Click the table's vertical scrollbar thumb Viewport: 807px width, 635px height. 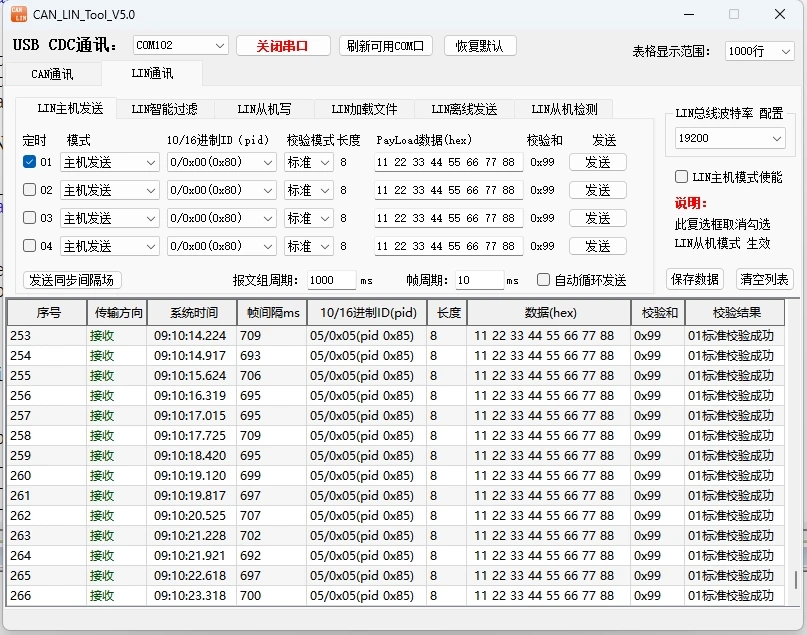click(796, 581)
